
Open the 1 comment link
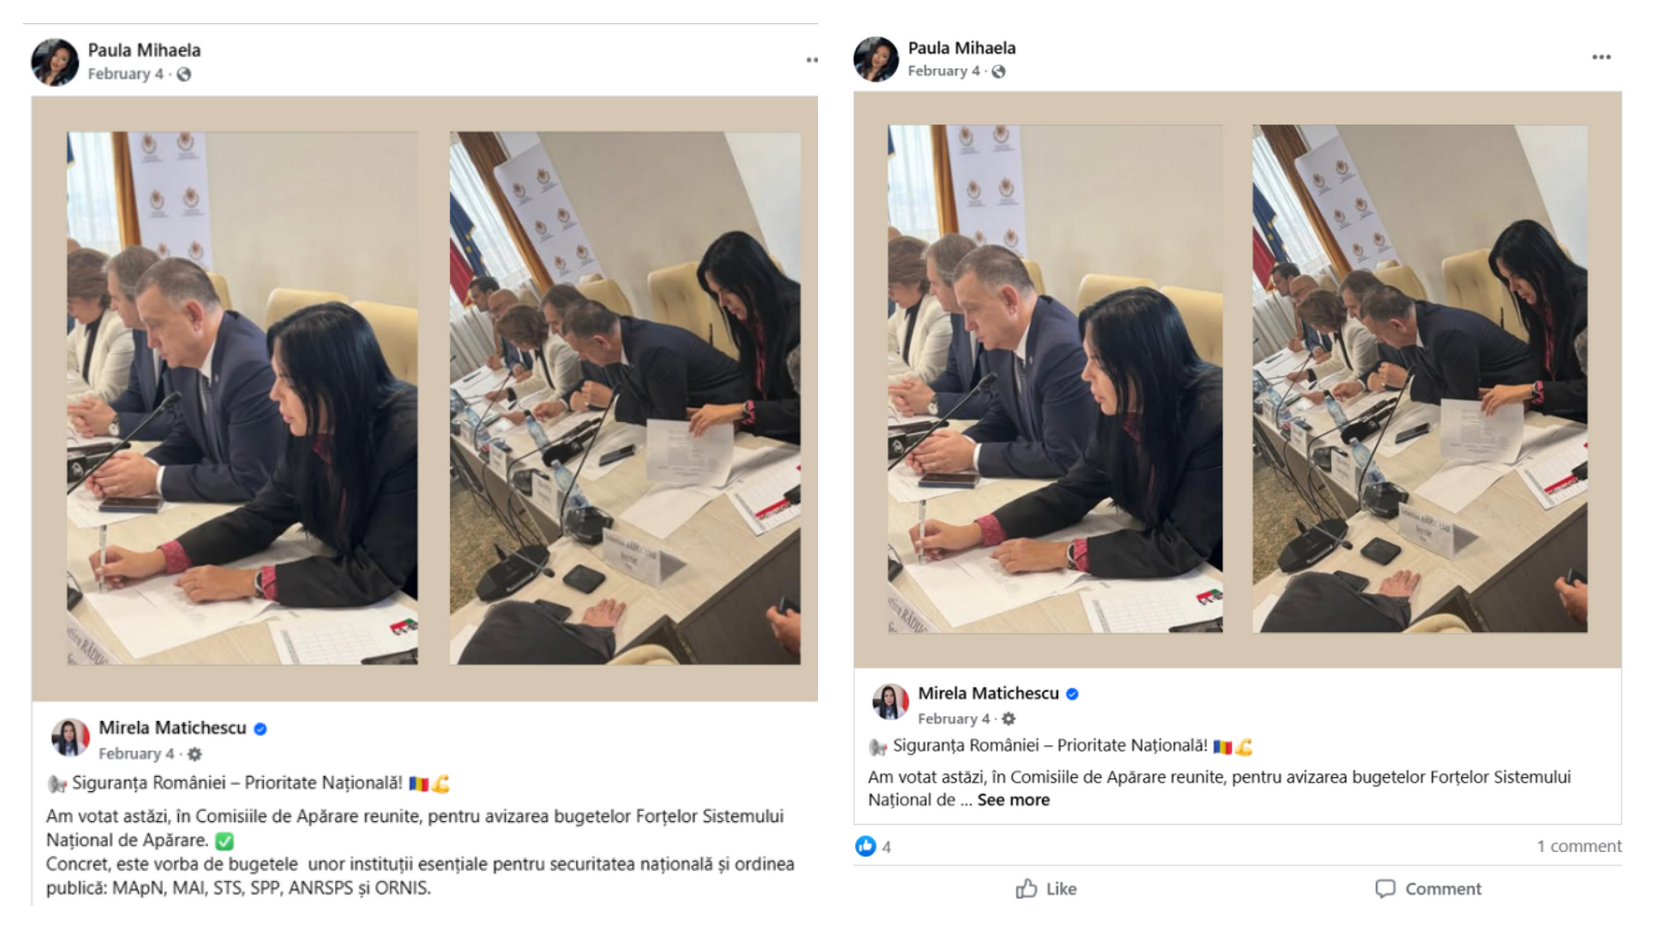pyautogui.click(x=1579, y=846)
